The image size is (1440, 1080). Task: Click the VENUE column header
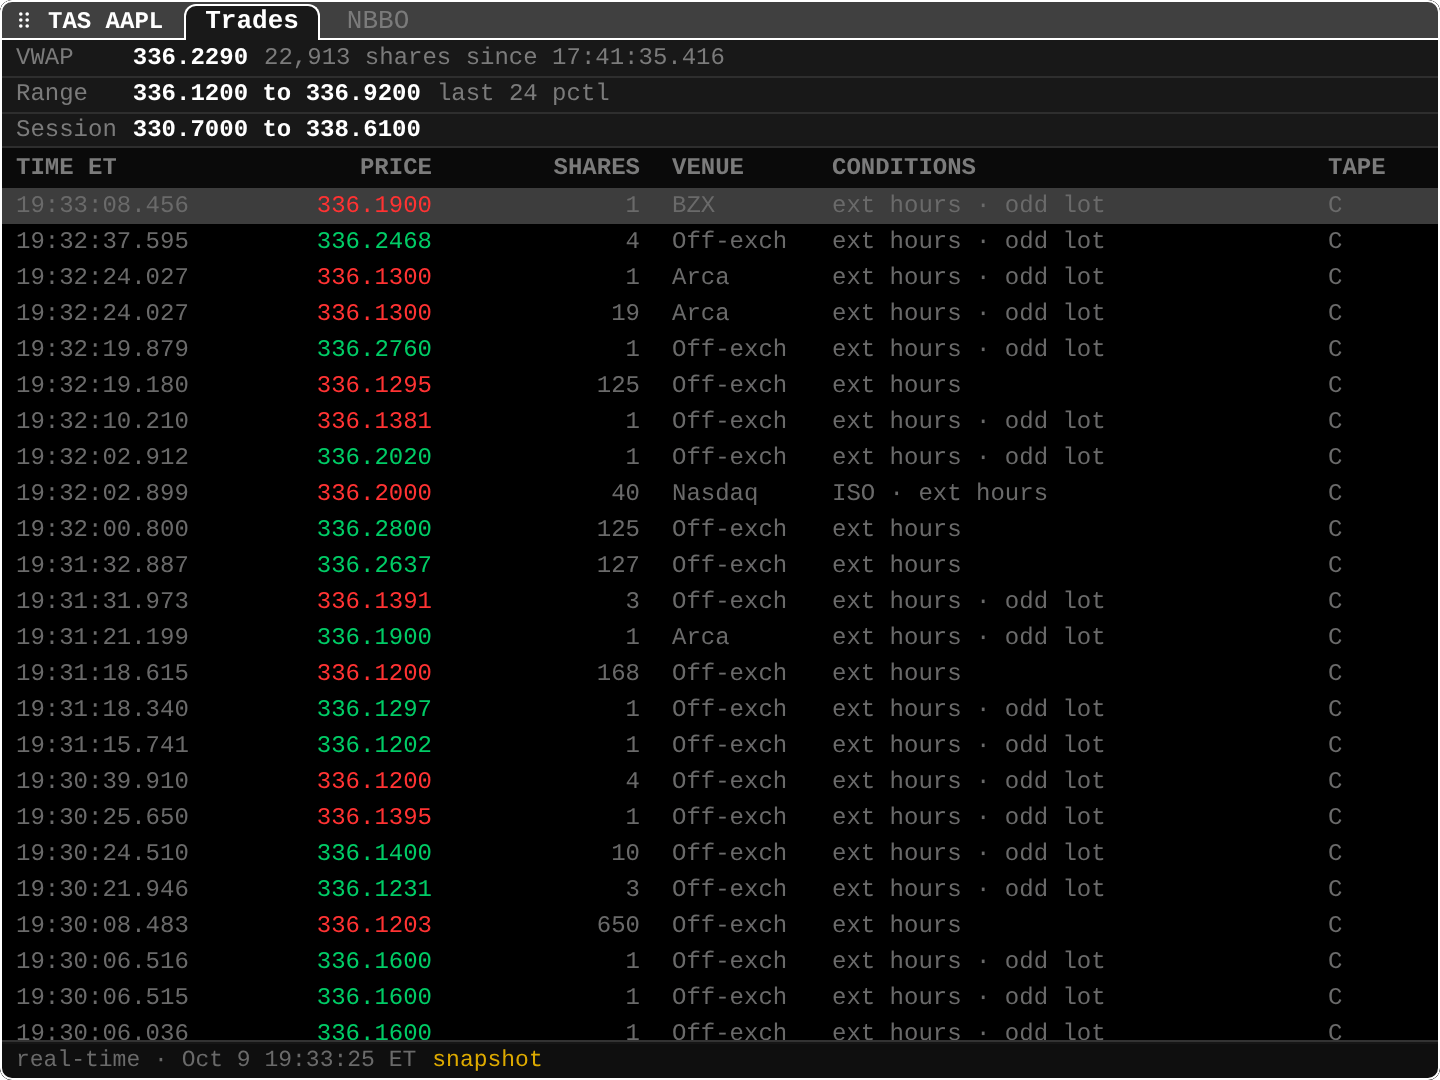(x=708, y=167)
